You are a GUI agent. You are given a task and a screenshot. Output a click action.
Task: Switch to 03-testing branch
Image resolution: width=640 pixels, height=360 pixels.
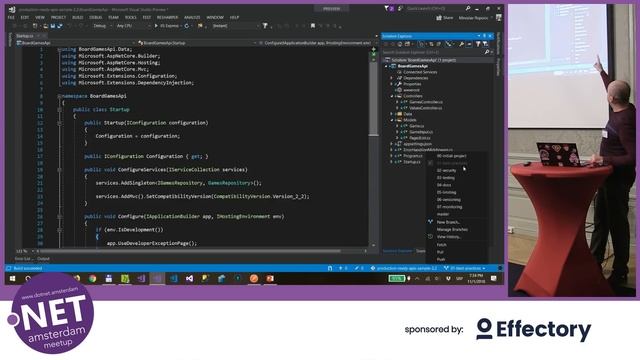pos(446,178)
